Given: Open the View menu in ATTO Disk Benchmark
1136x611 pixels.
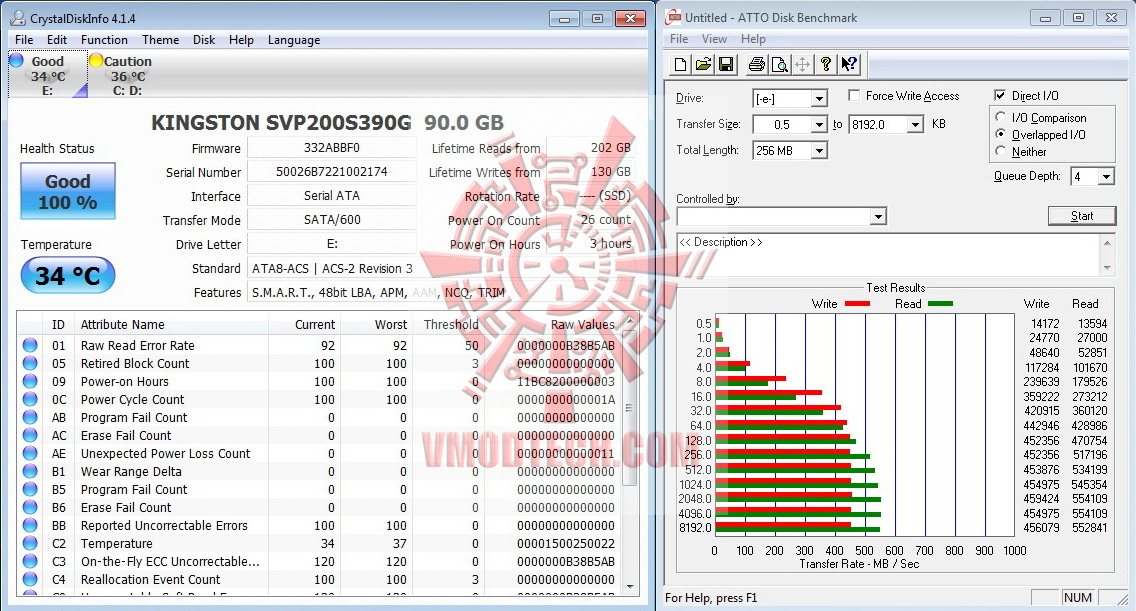Looking at the screenshot, I should tap(714, 39).
